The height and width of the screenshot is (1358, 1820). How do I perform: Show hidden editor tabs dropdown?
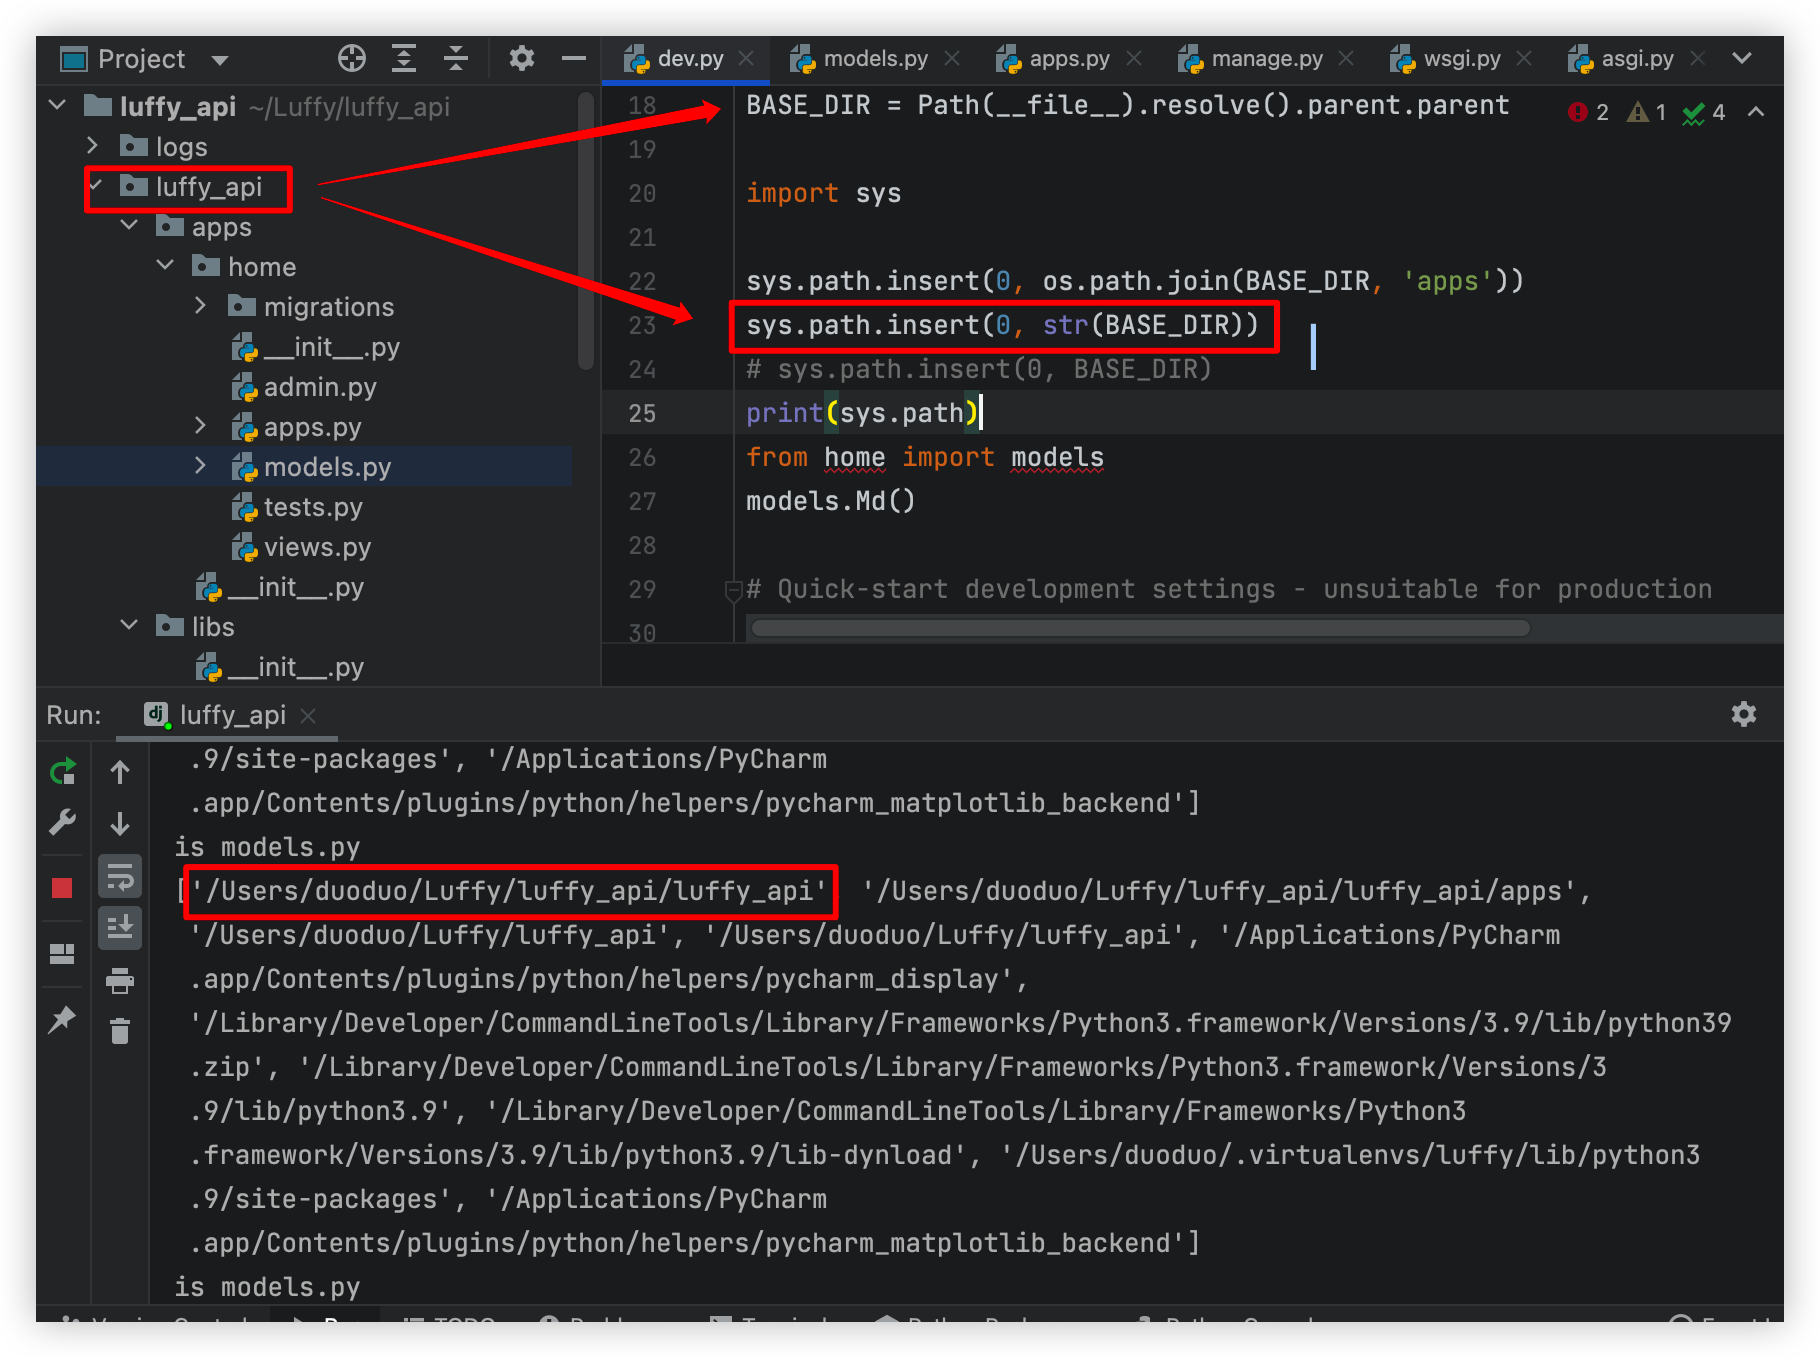tap(1742, 59)
